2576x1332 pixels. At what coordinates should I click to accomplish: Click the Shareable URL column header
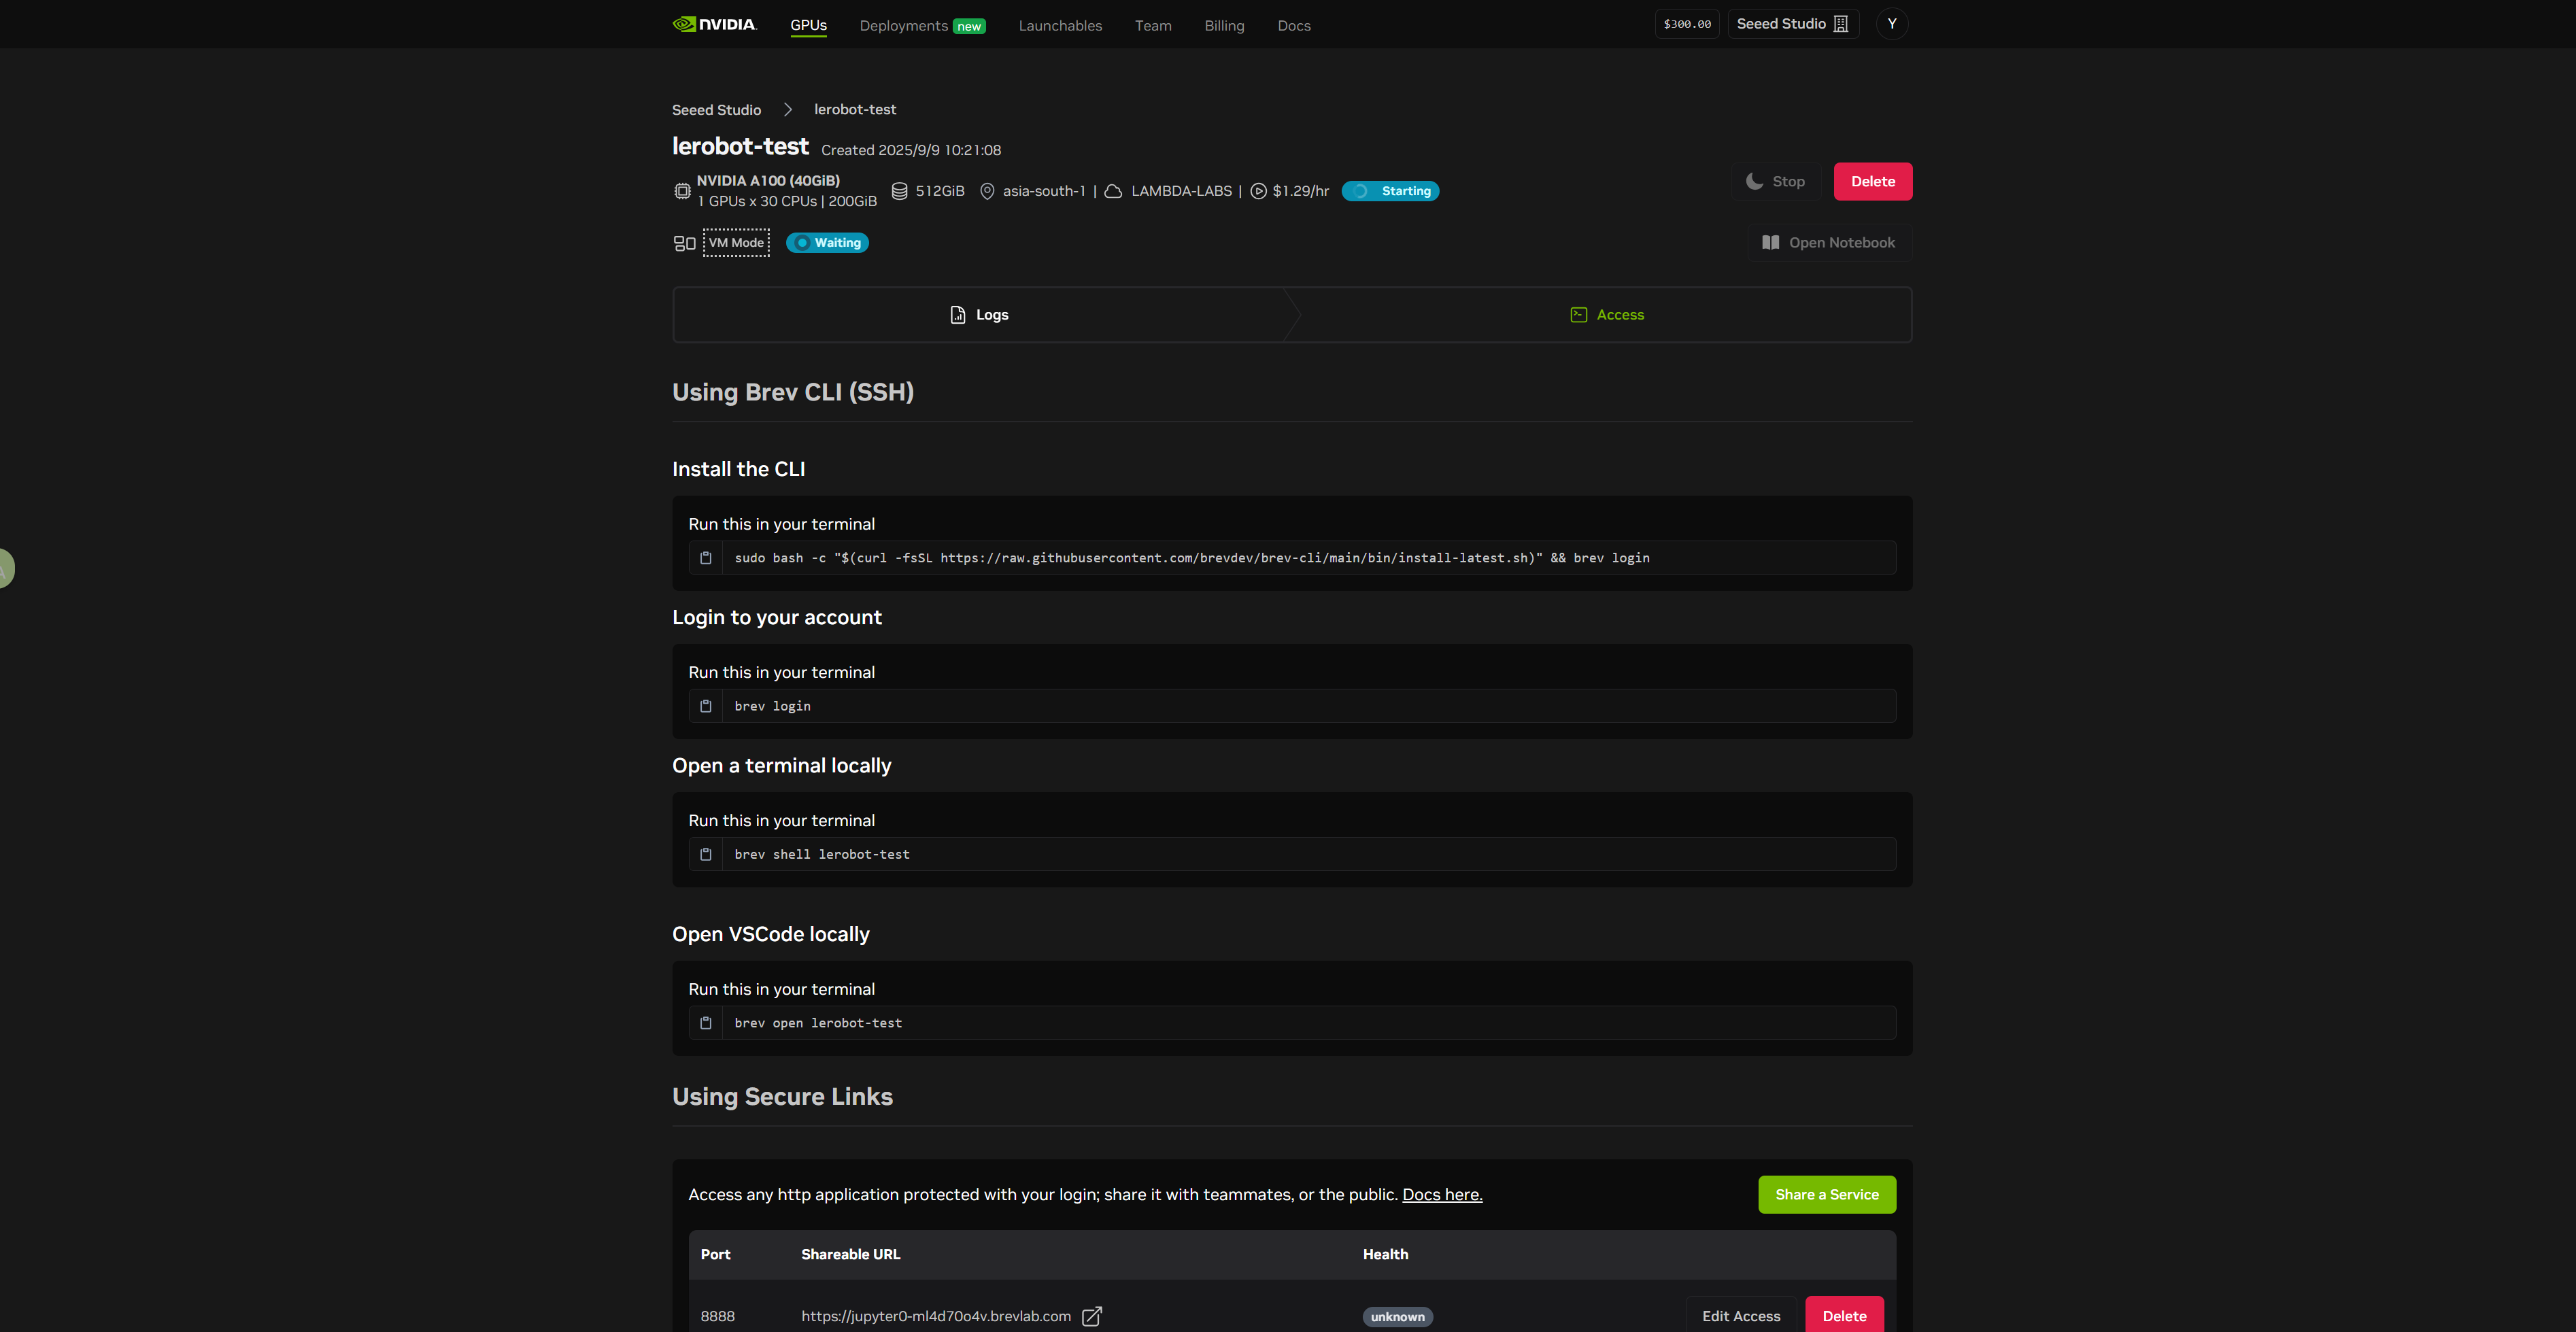(x=850, y=1255)
